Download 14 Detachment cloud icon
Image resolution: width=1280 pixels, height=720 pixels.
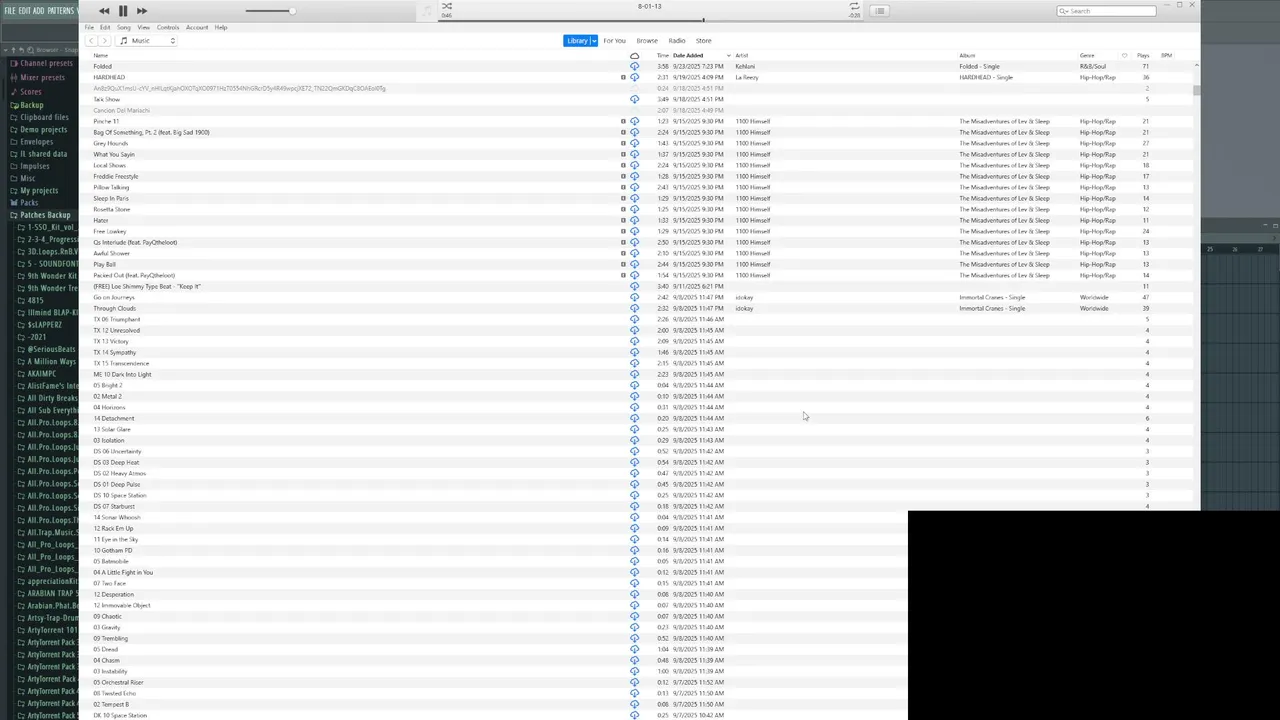coord(634,418)
